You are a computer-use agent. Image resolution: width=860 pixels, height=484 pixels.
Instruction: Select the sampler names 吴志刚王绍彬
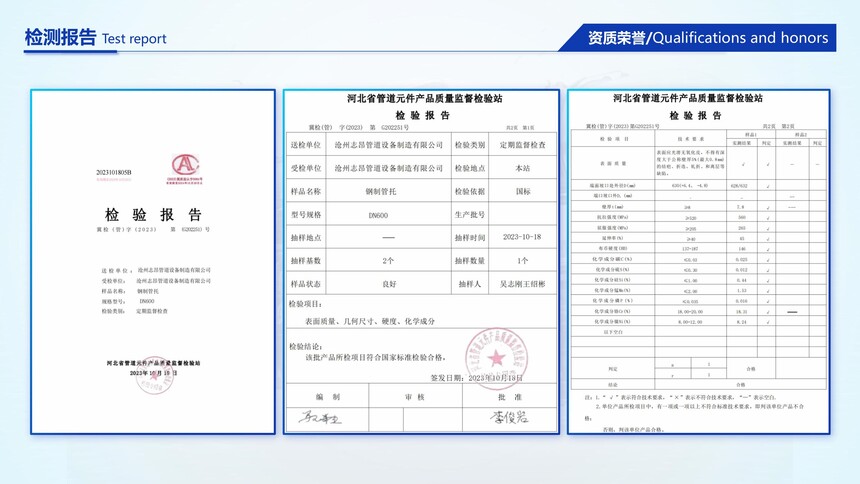[523, 284]
